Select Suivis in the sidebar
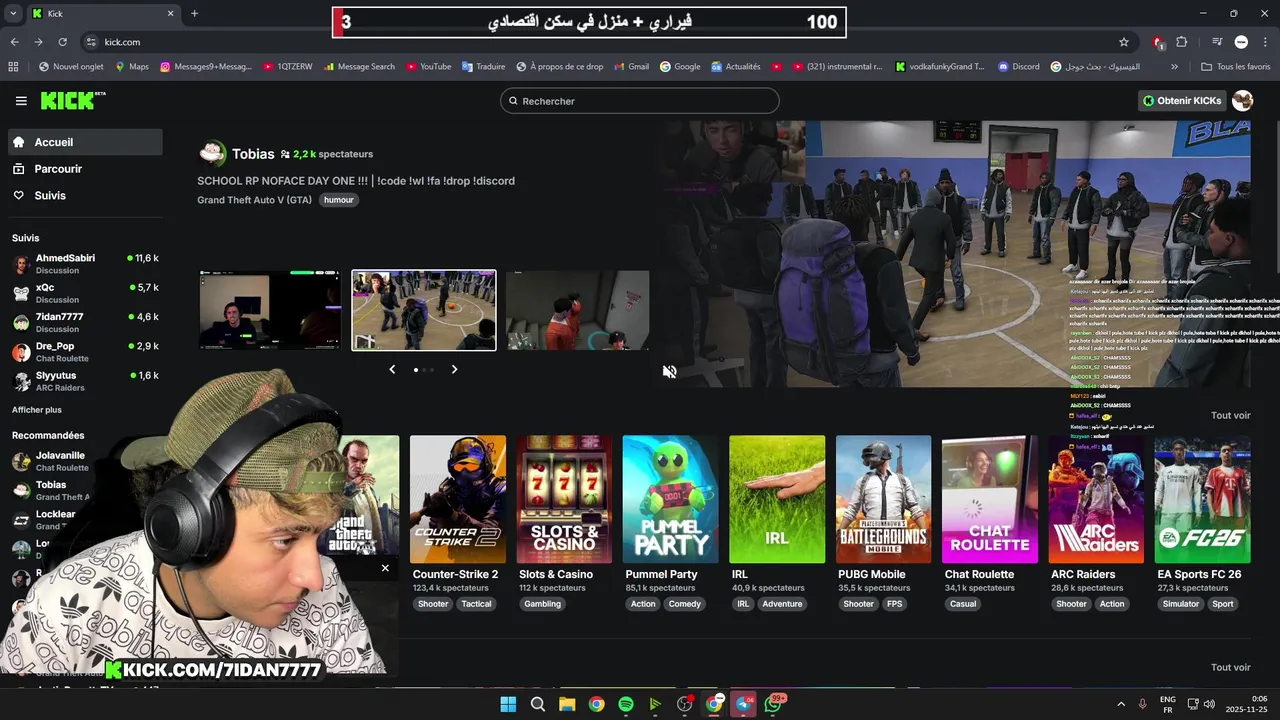This screenshot has width=1280, height=720. 86,195
